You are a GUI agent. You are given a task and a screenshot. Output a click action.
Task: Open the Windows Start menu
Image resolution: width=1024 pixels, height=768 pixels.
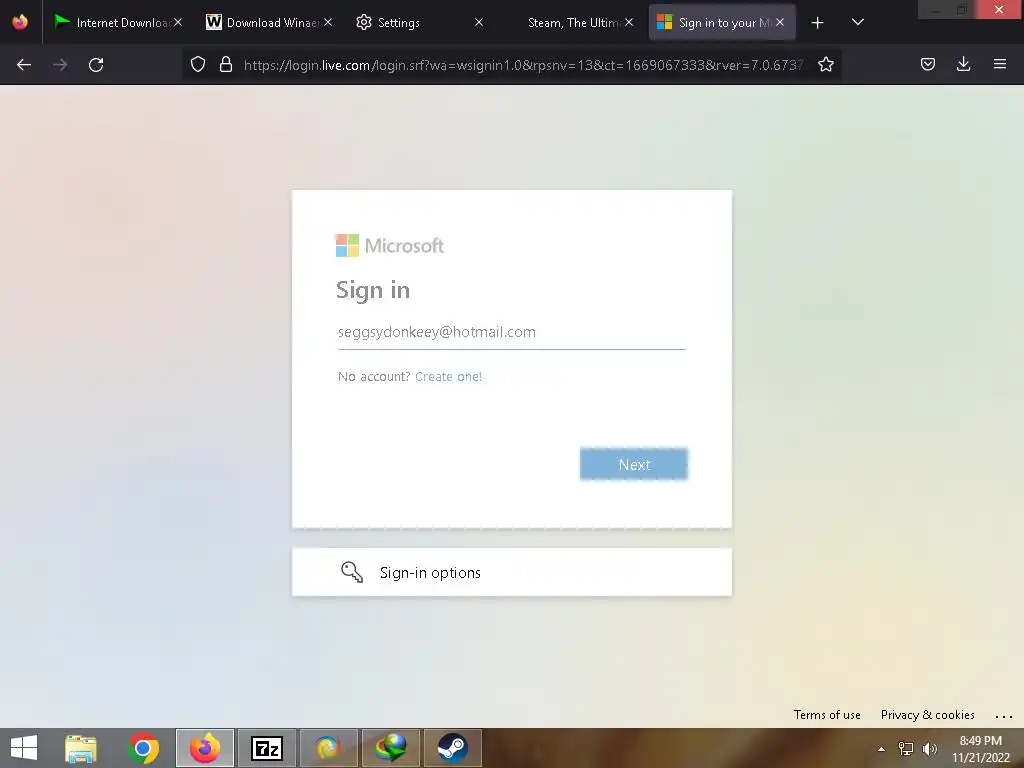(x=24, y=748)
